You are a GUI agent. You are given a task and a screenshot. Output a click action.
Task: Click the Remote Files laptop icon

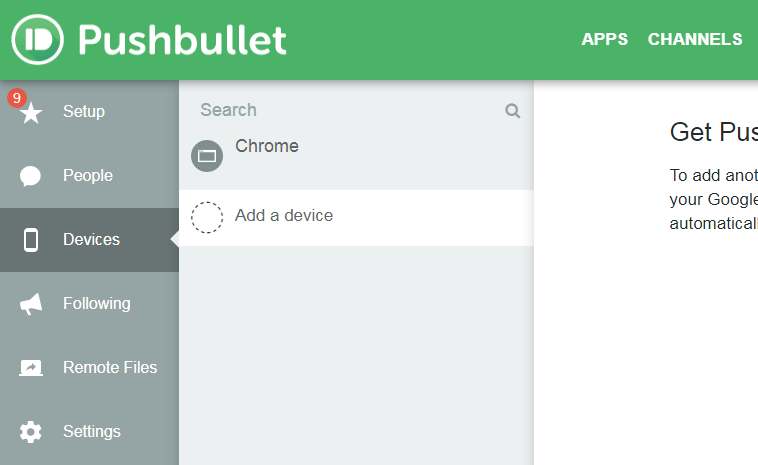[31, 368]
